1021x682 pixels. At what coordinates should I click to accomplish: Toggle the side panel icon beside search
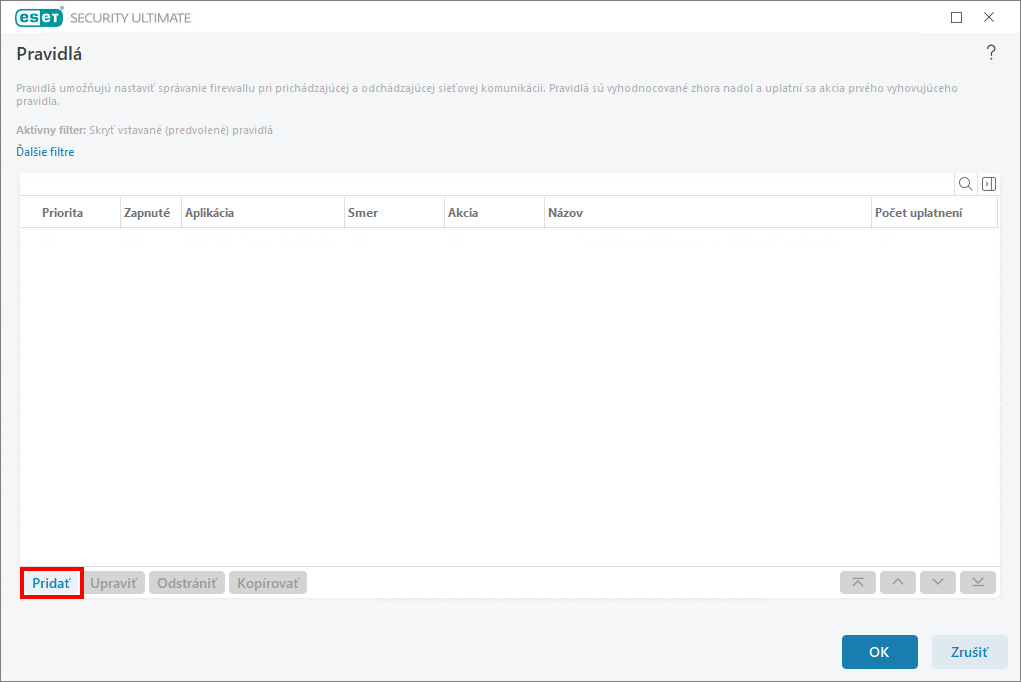tap(988, 184)
